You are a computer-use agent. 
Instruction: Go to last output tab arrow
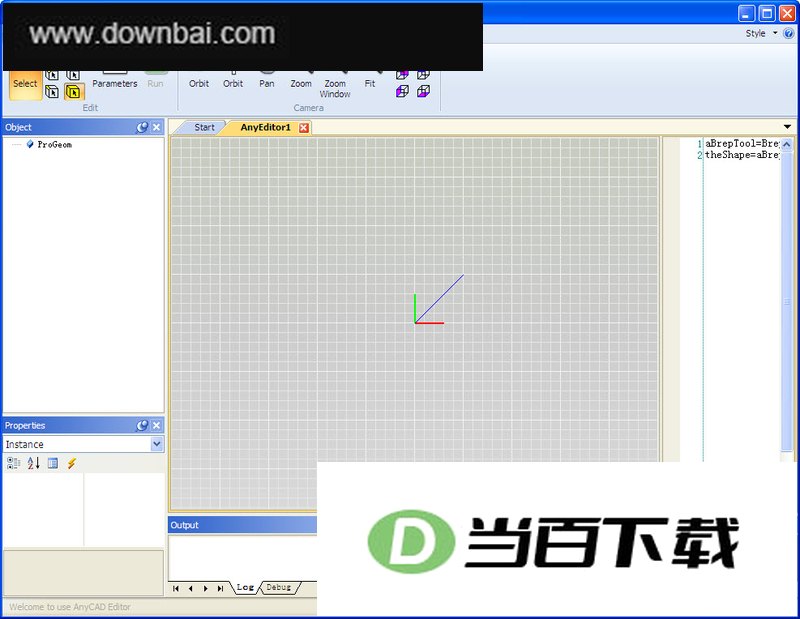pyautogui.click(x=220, y=588)
